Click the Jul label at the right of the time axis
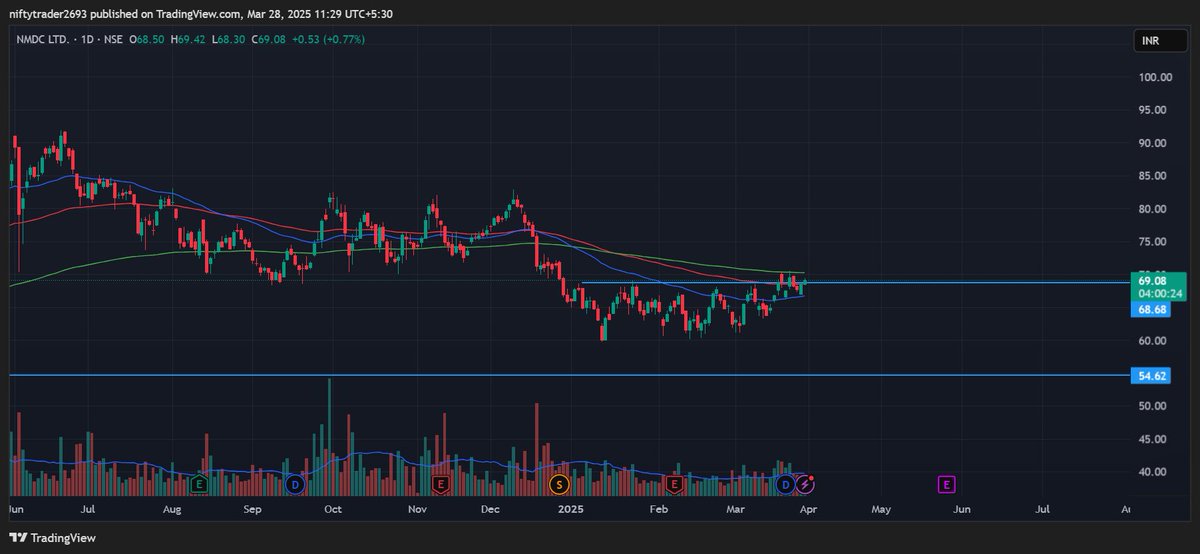 [1042, 509]
